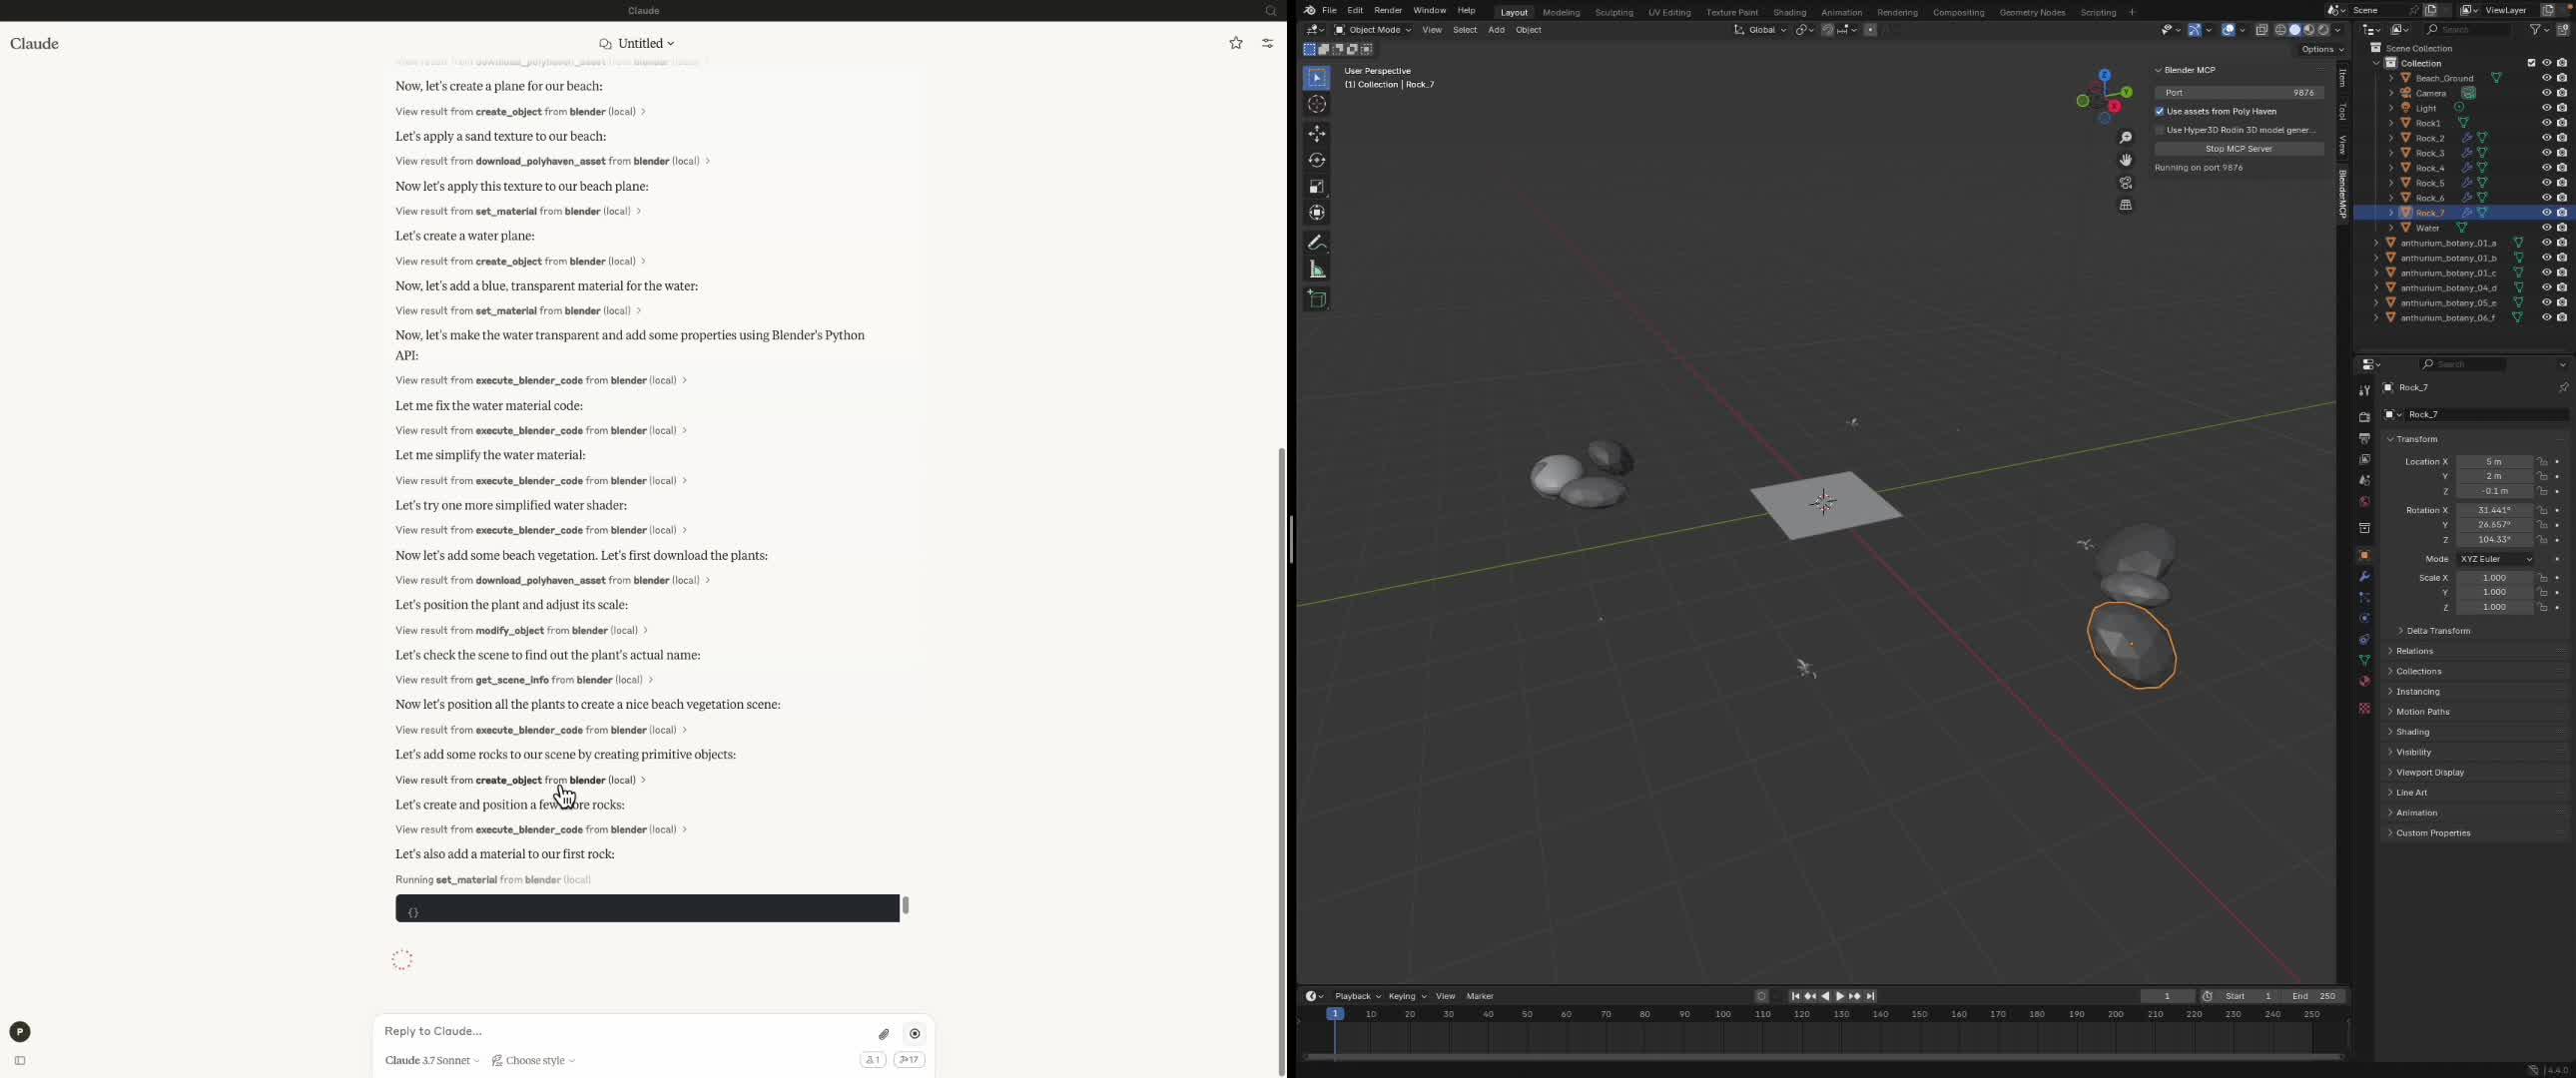This screenshot has width=2576, height=1078.
Task: Select the Annotate tool
Action: click(x=1318, y=242)
